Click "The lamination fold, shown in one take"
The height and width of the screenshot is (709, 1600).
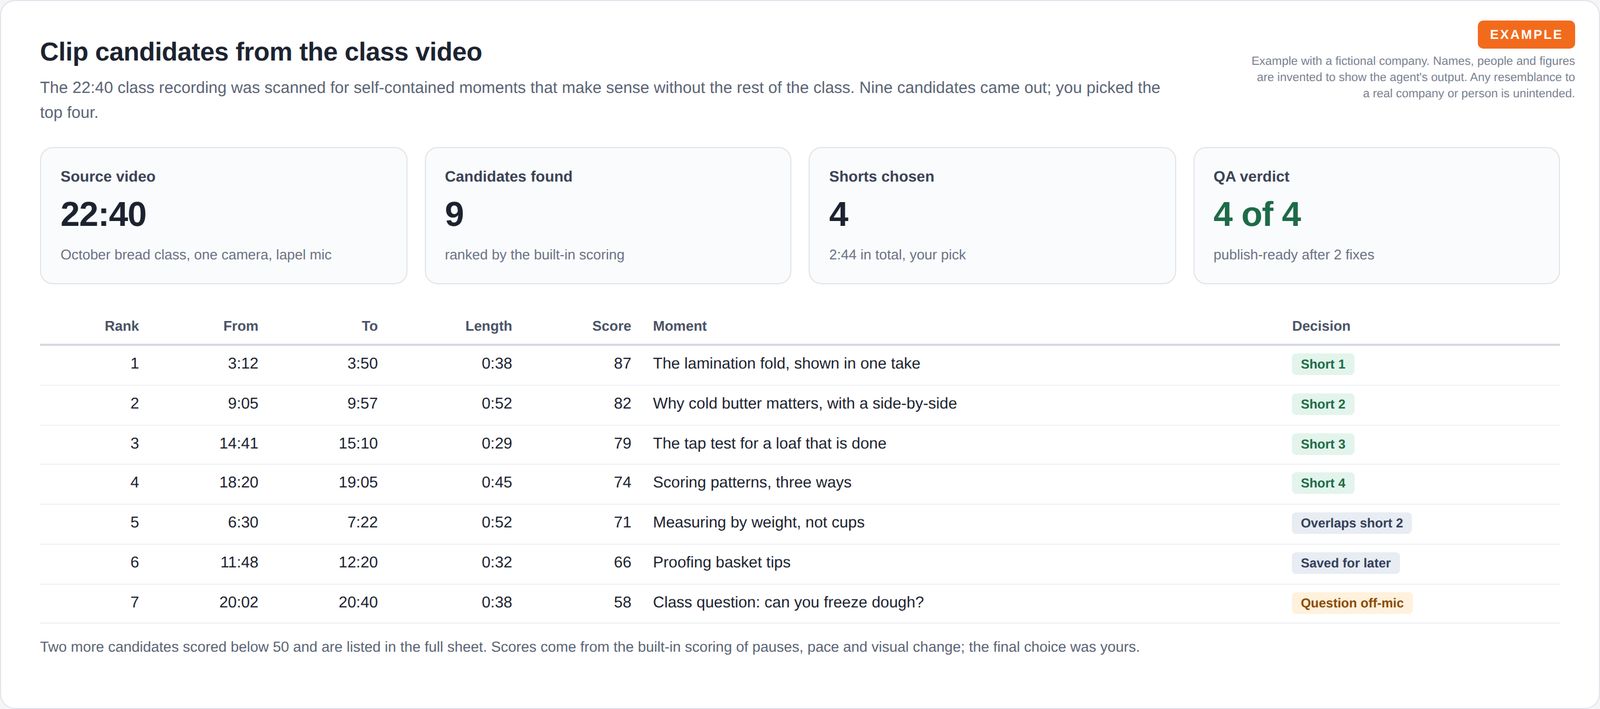[787, 364]
